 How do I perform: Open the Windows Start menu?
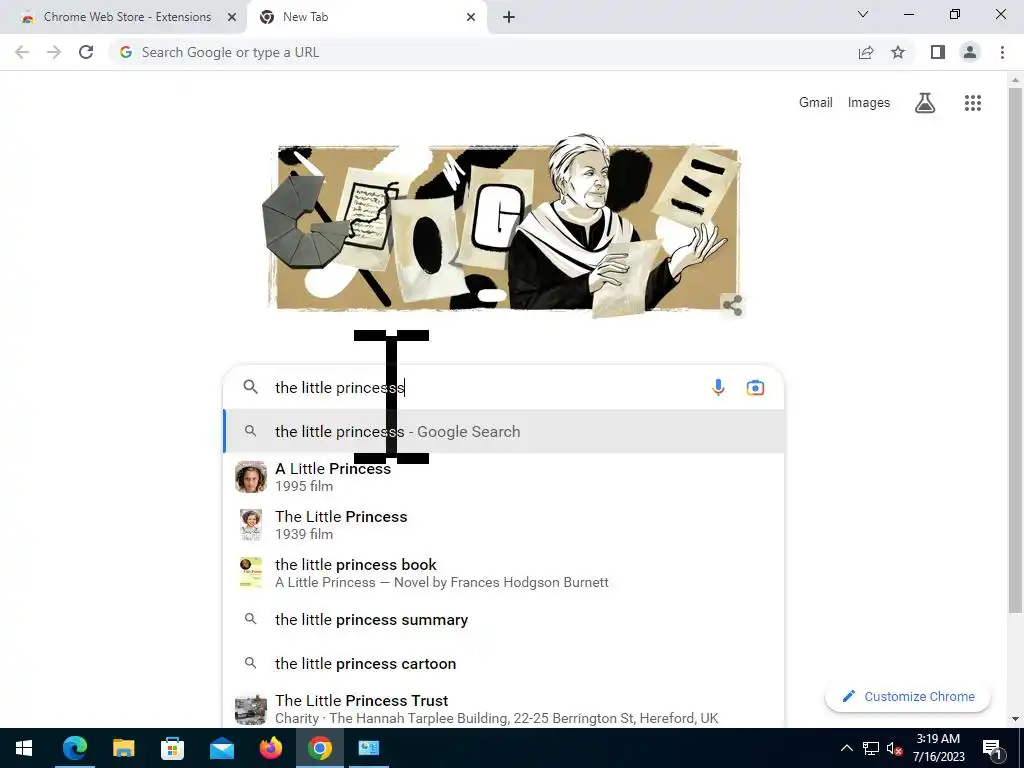click(24, 748)
